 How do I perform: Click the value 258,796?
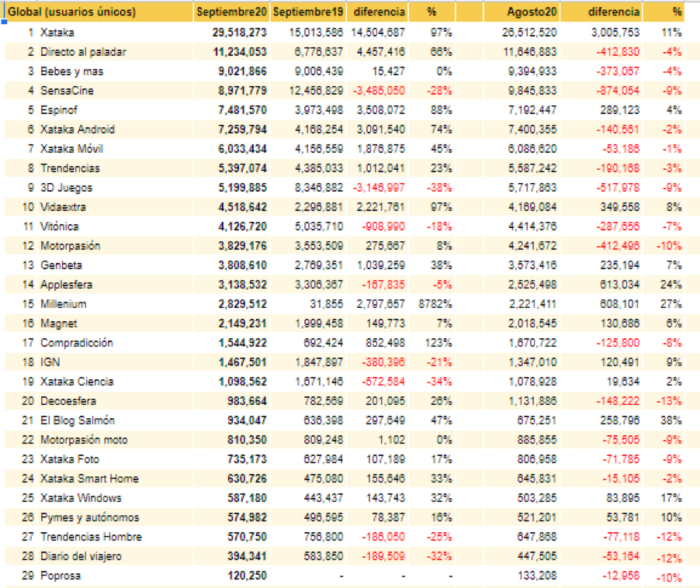[620, 421]
